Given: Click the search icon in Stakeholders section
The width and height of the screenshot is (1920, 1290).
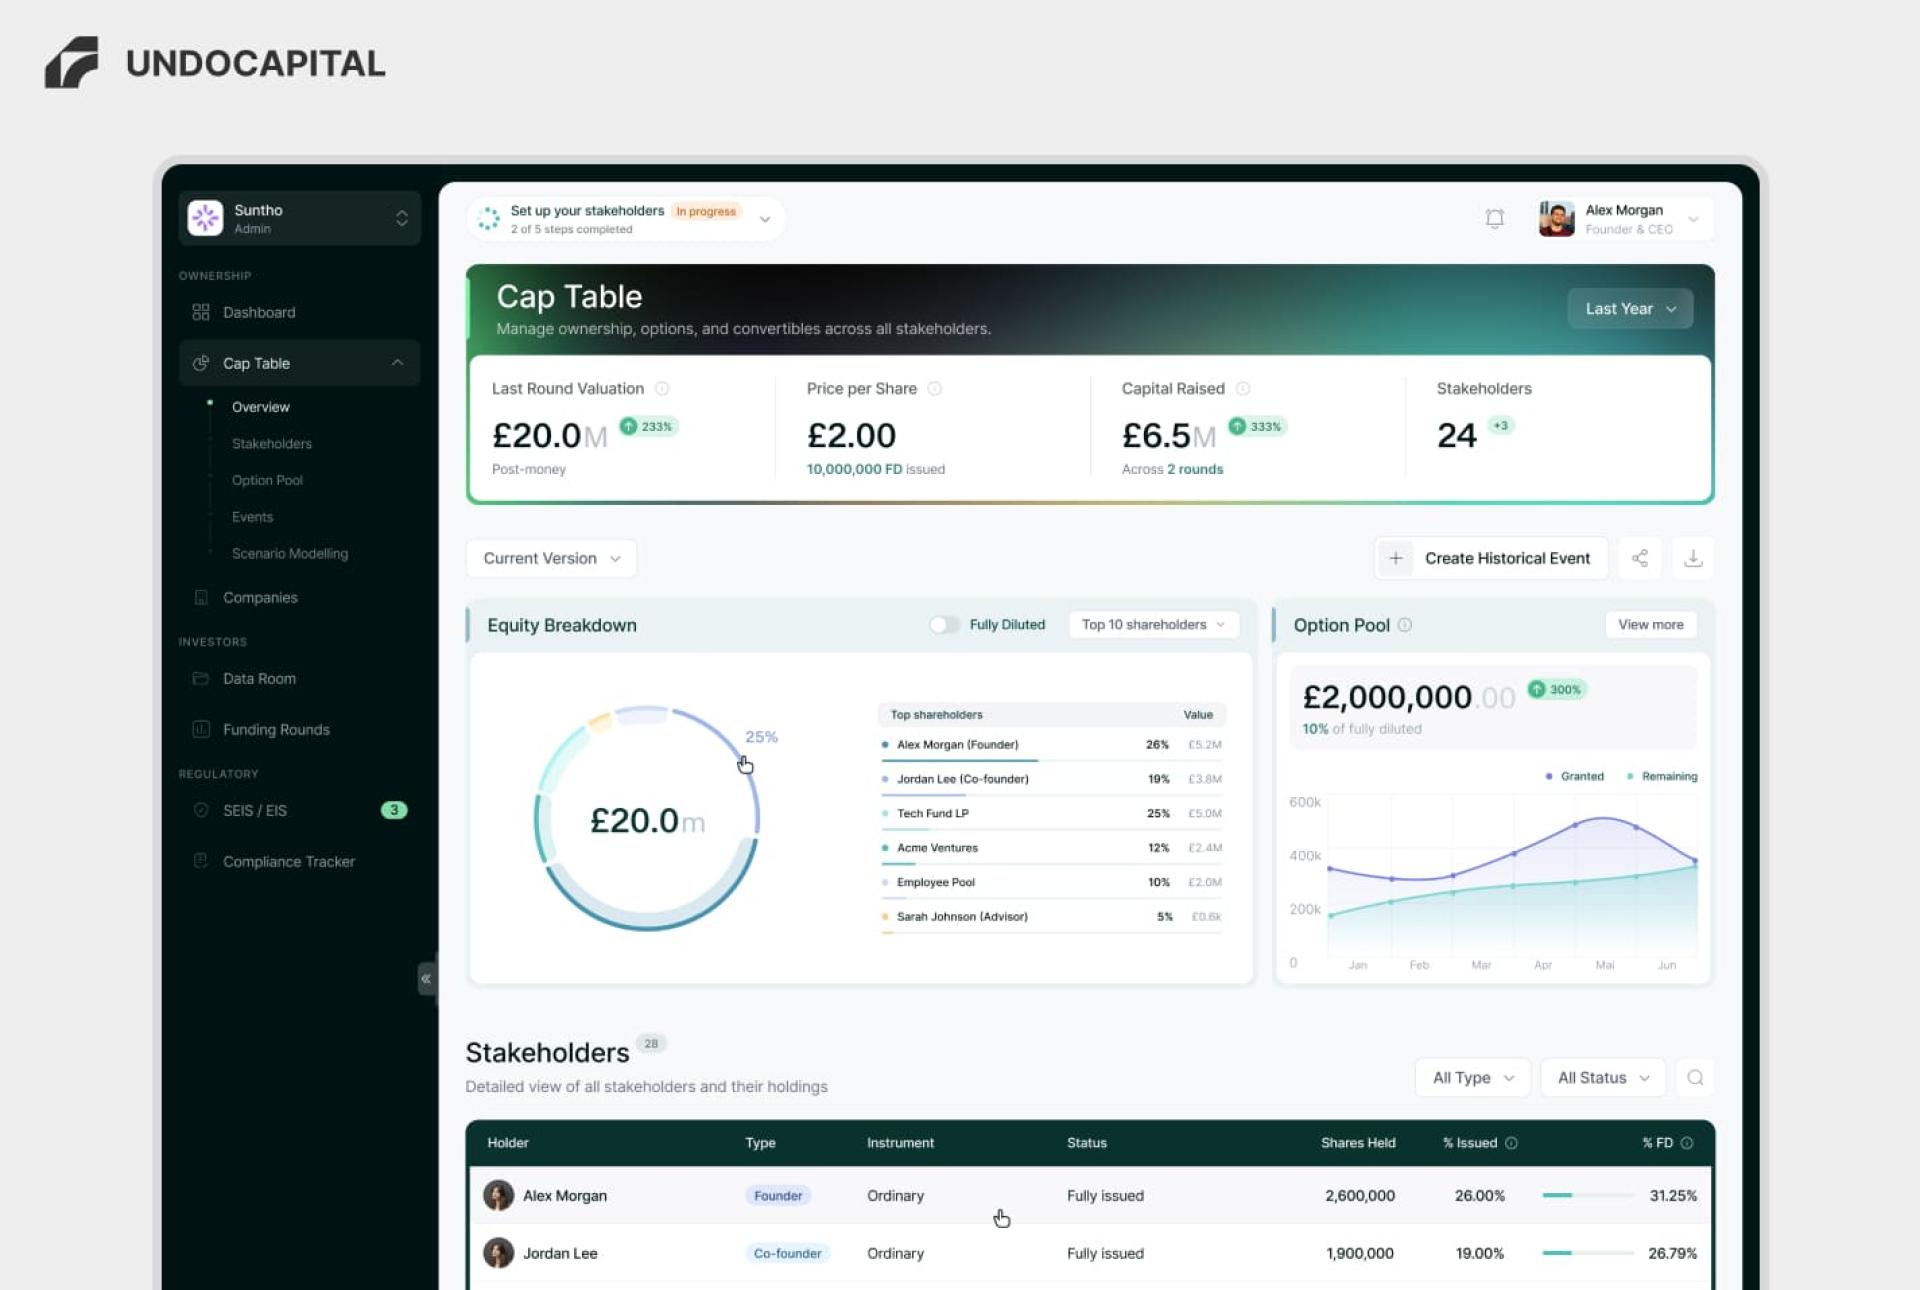Looking at the screenshot, I should click(x=1695, y=1077).
